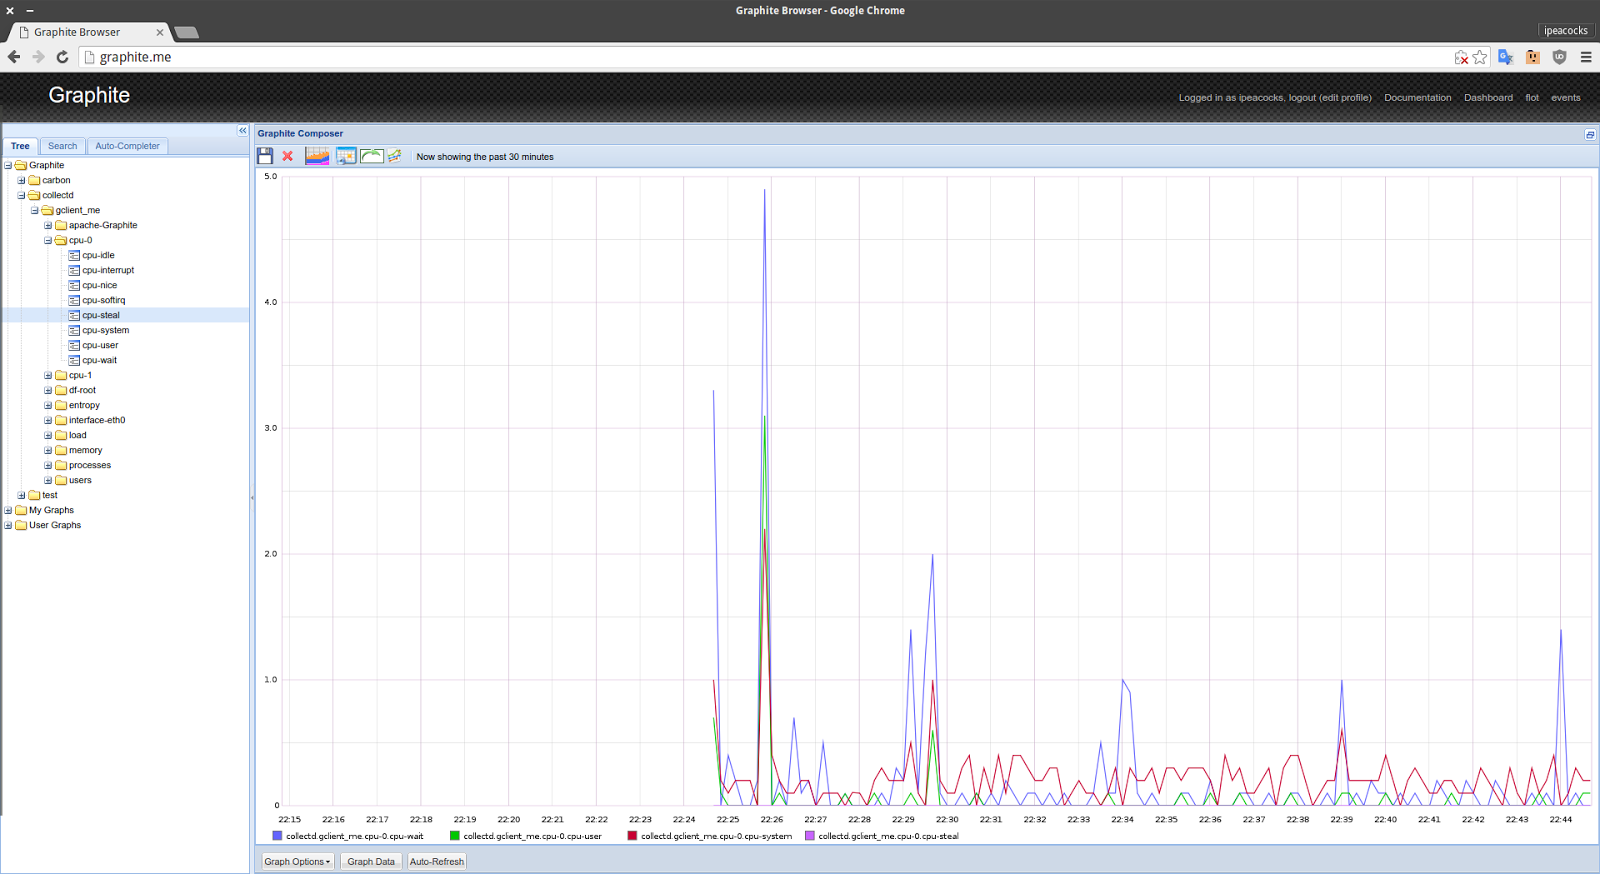Open the orange face extension icon
The image size is (1600, 874).
1533,57
